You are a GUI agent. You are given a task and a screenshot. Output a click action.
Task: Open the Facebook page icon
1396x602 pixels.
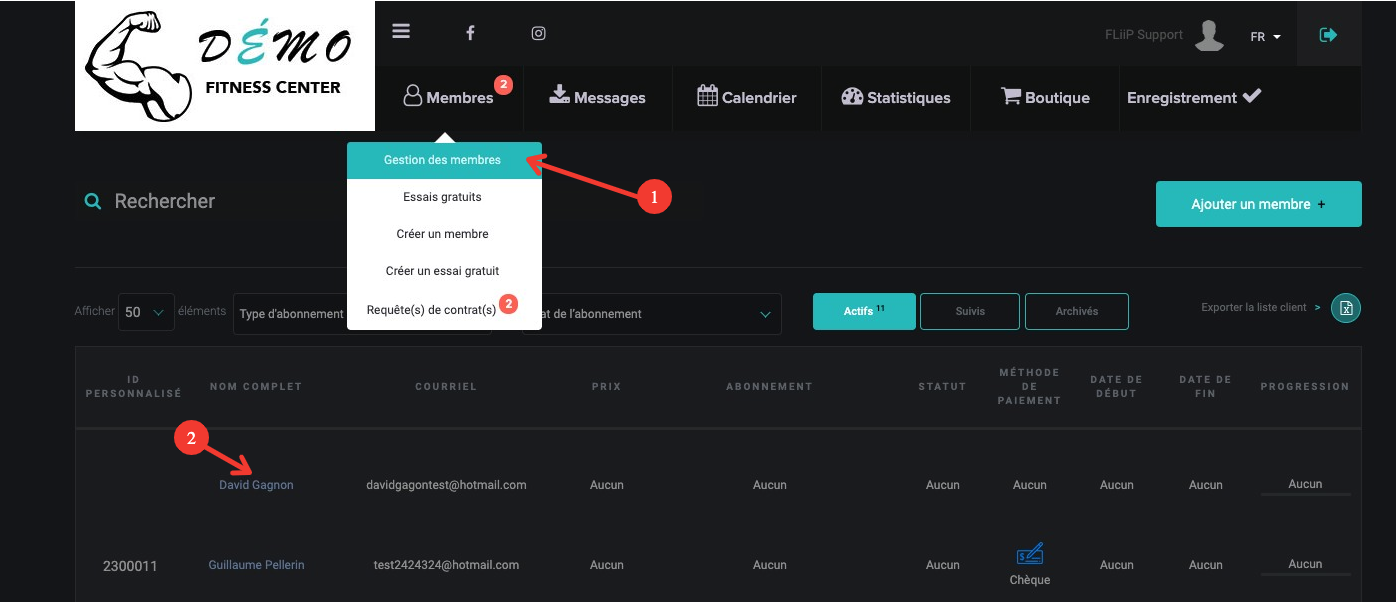pyautogui.click(x=470, y=33)
